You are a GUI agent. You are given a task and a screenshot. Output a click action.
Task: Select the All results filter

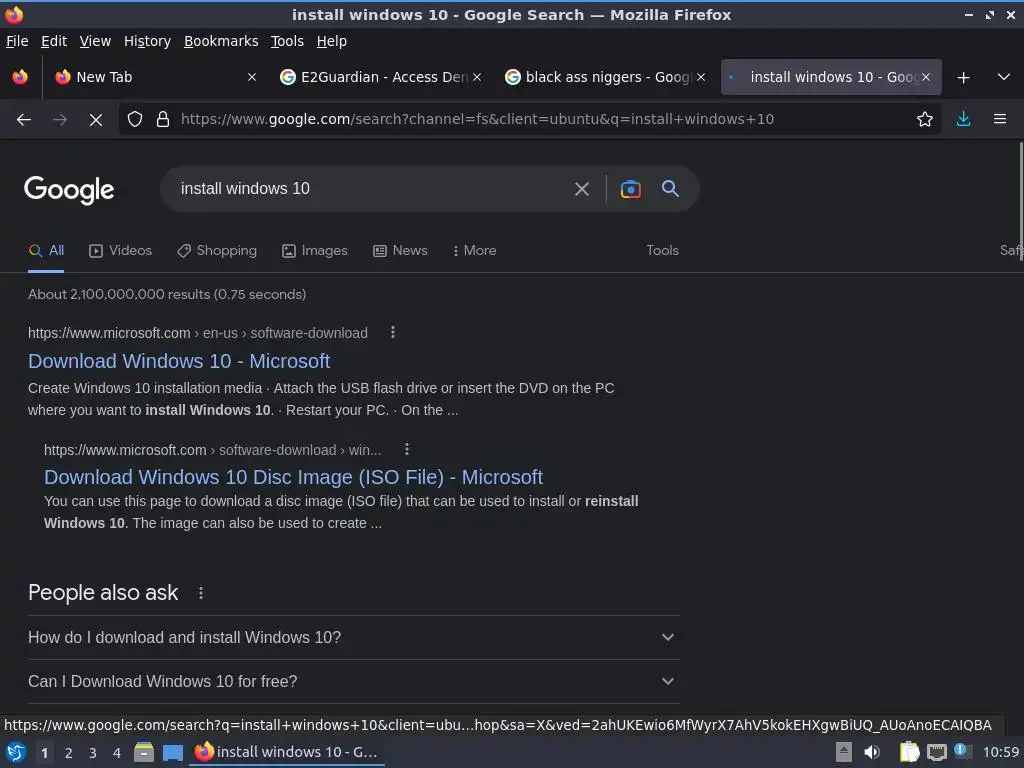pos(46,251)
